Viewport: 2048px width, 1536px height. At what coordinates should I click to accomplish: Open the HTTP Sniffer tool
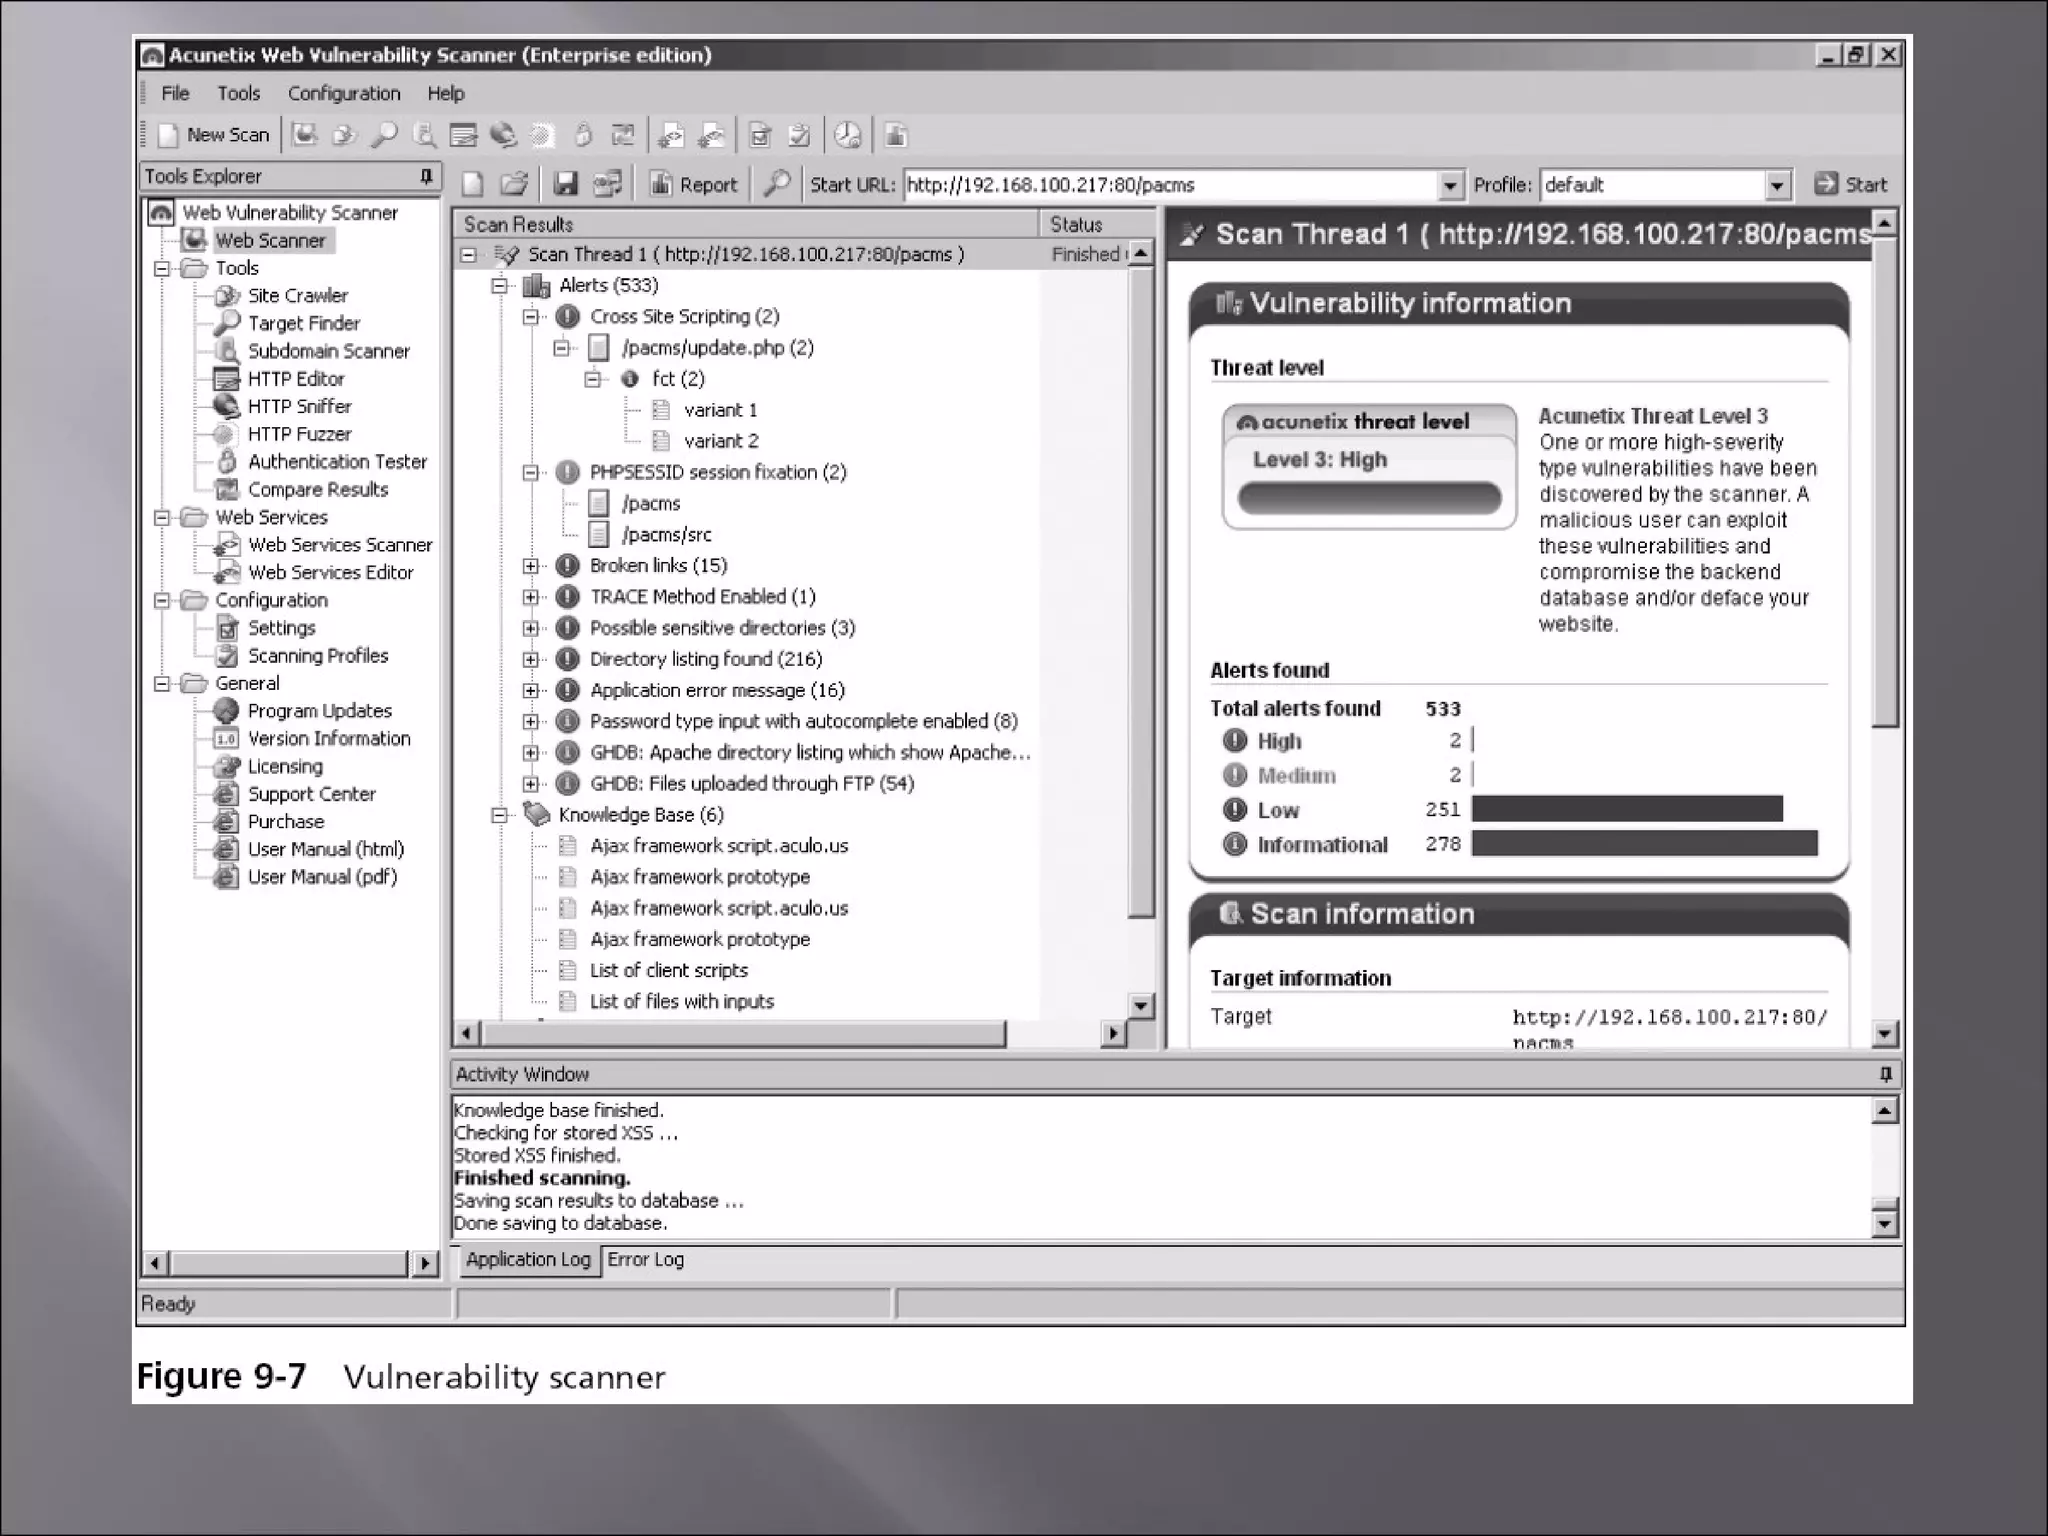pyautogui.click(x=299, y=406)
